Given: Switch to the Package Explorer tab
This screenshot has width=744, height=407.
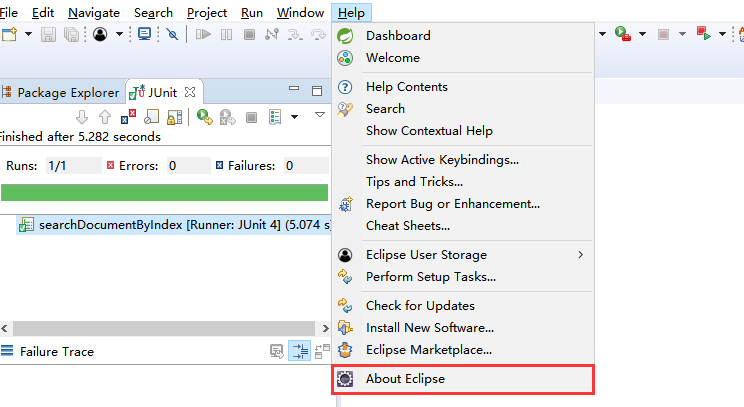Looking at the screenshot, I should click(x=62, y=92).
